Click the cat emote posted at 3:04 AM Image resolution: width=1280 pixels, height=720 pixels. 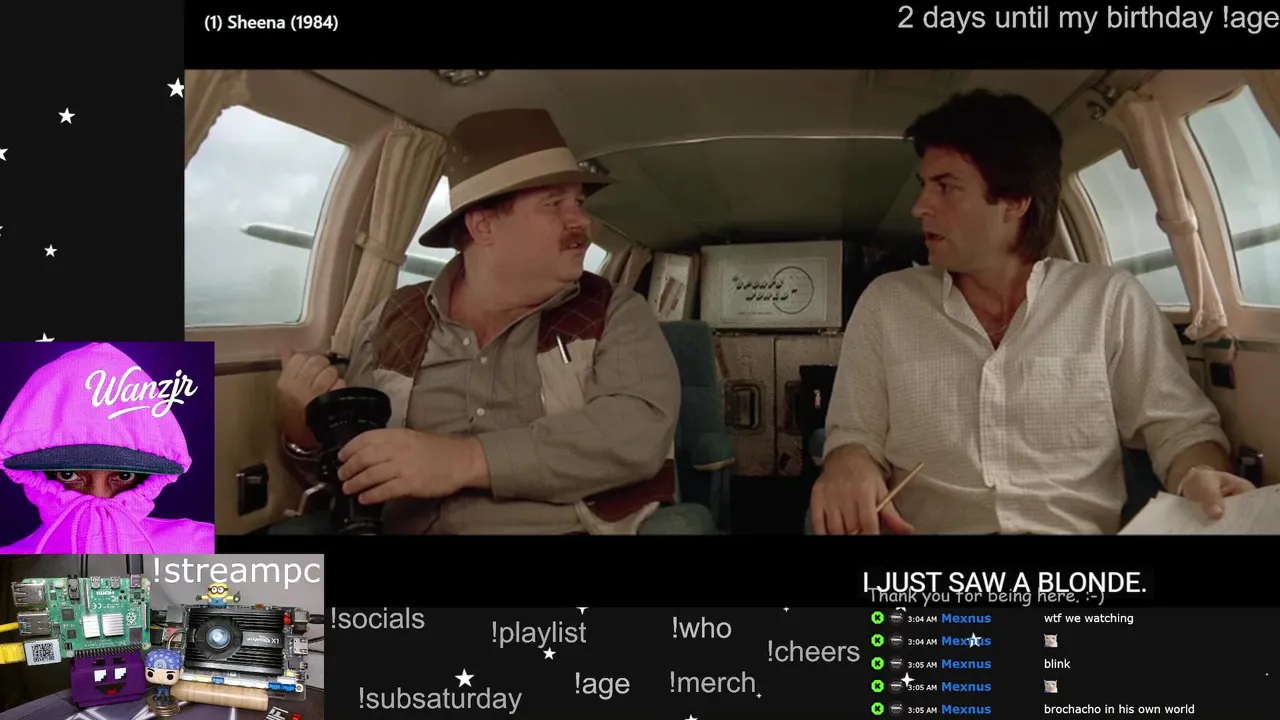pyautogui.click(x=1050, y=641)
